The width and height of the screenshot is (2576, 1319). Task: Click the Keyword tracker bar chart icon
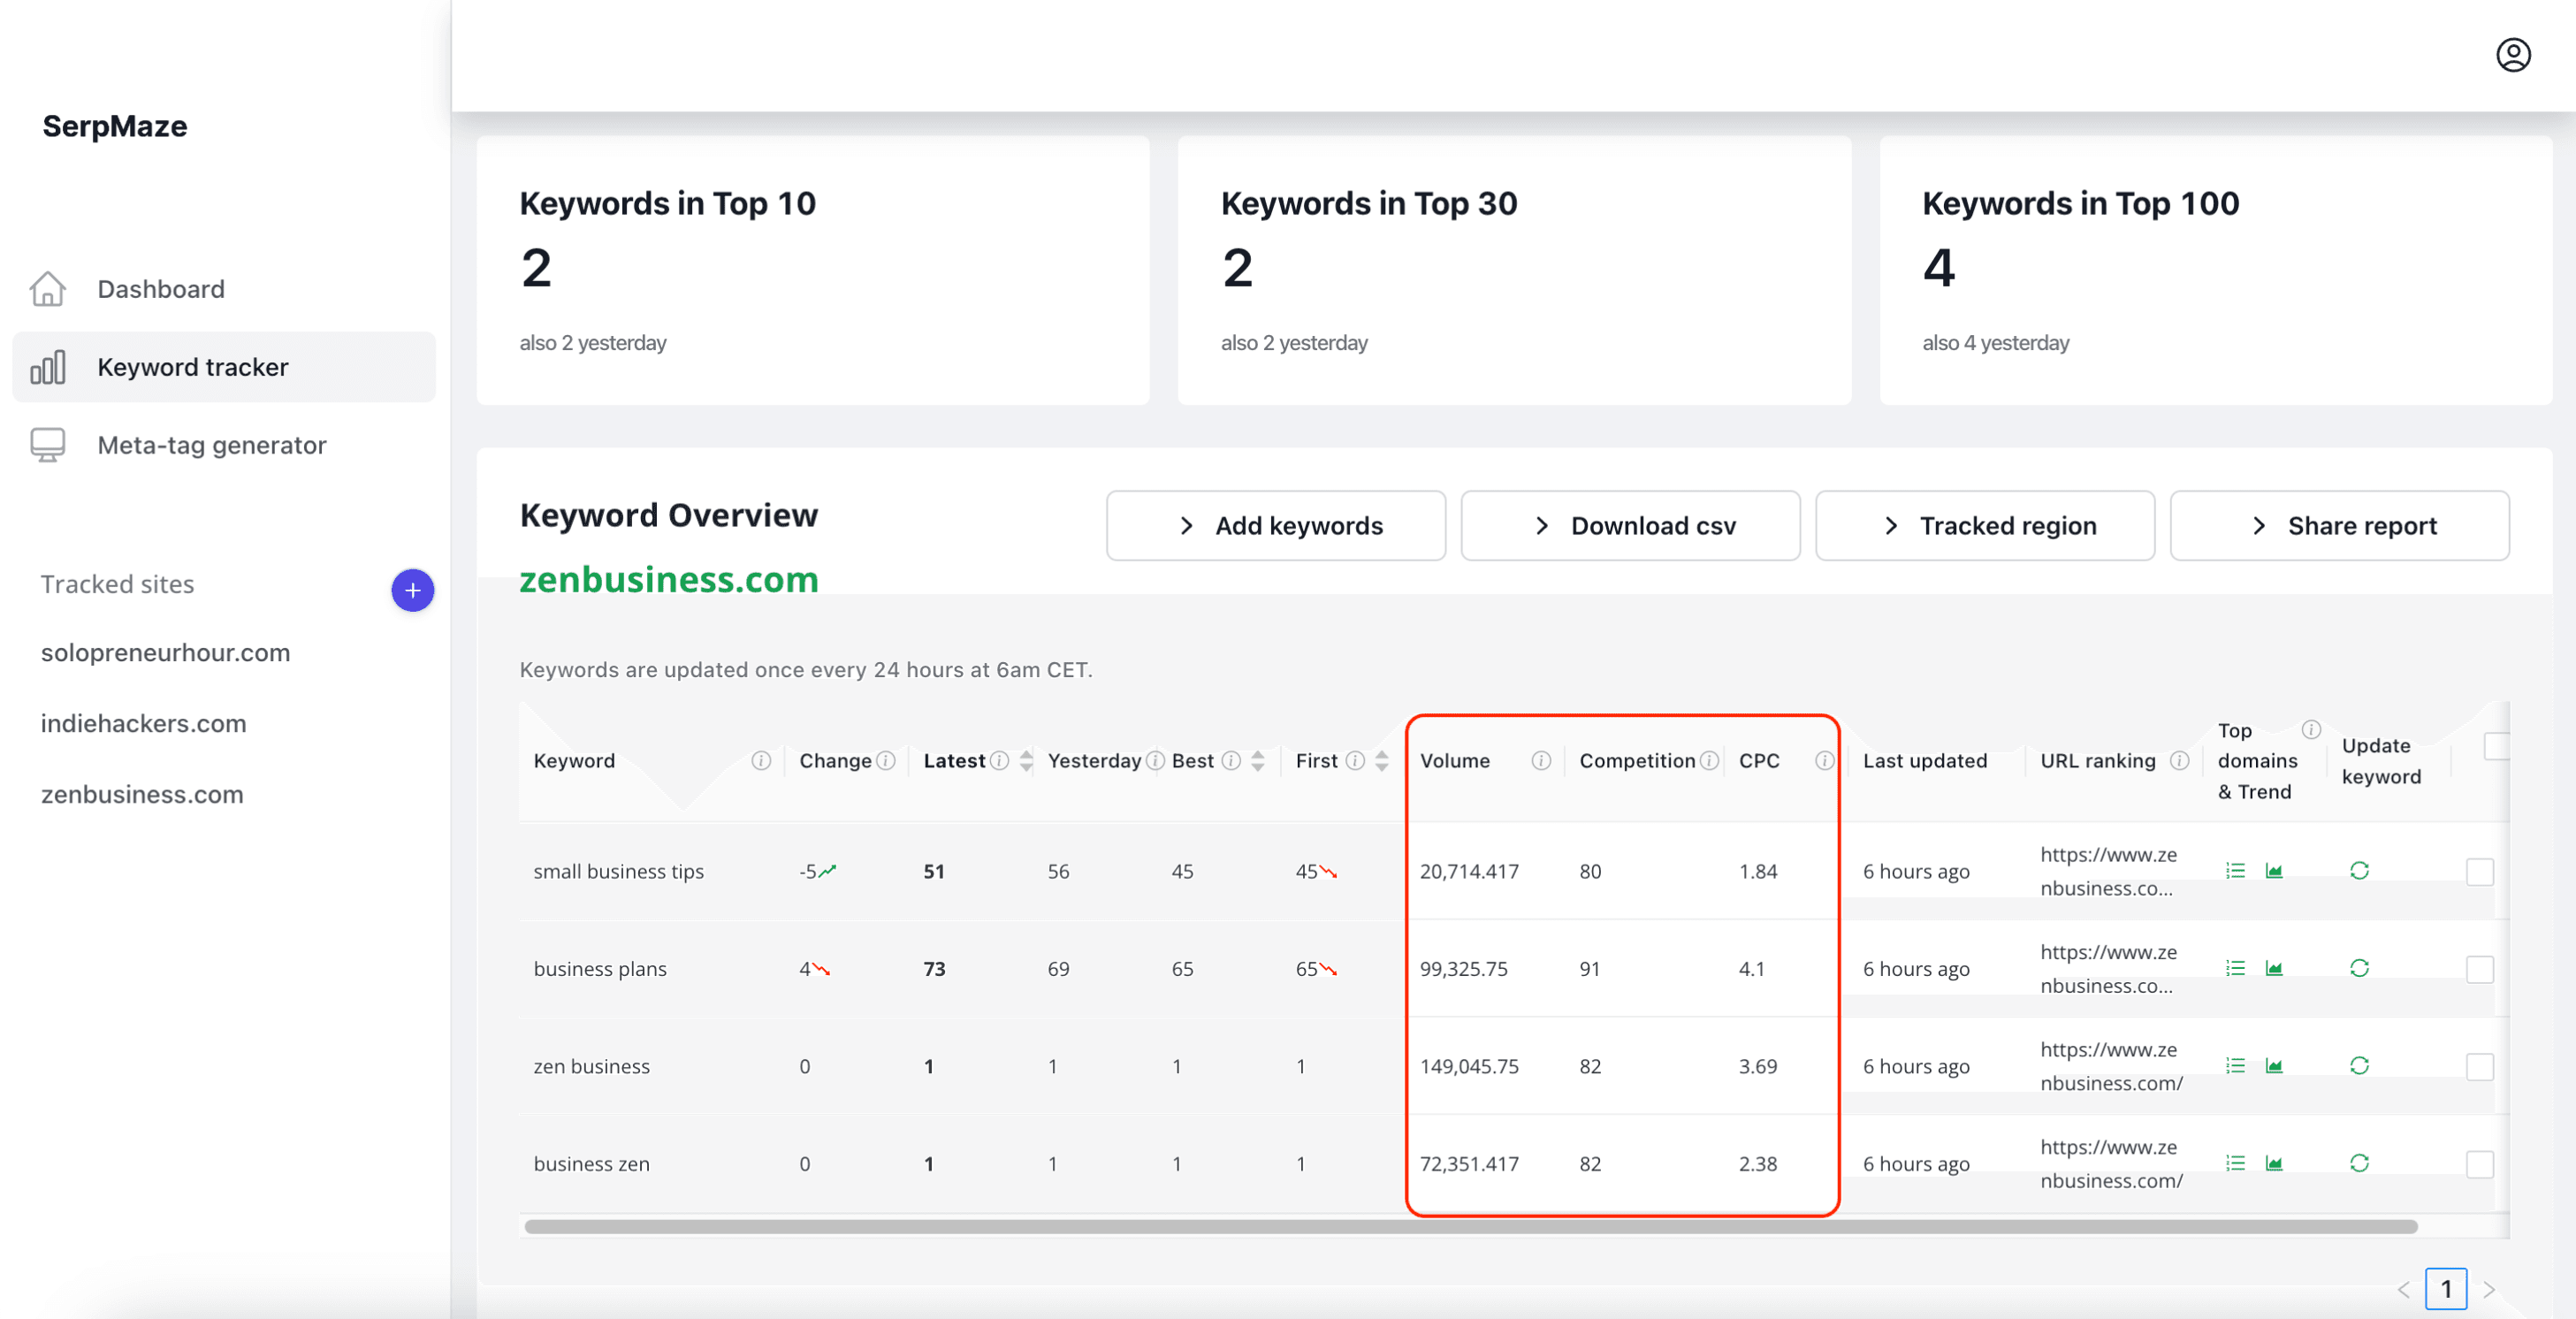(x=47, y=367)
